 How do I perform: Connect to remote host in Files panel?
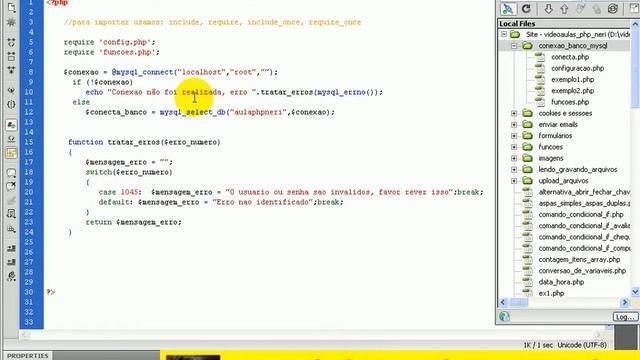(508, 9)
